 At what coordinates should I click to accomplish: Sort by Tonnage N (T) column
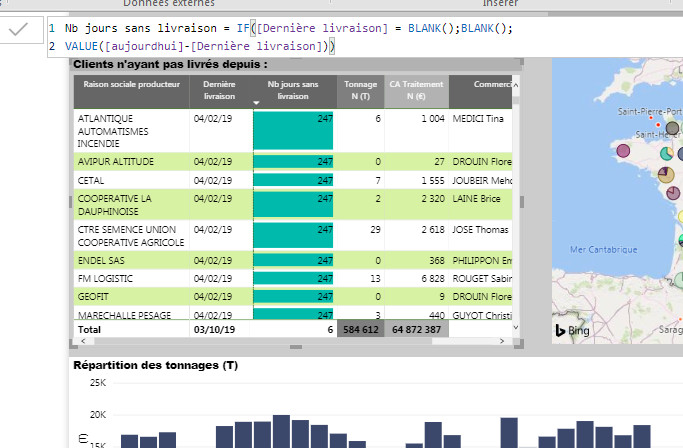click(361, 90)
